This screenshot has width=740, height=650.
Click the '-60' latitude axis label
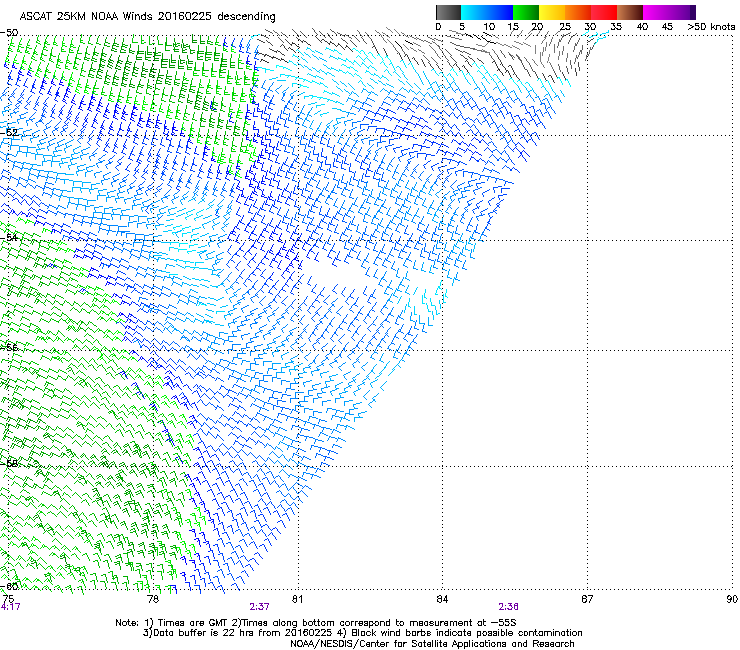click(x=9, y=586)
